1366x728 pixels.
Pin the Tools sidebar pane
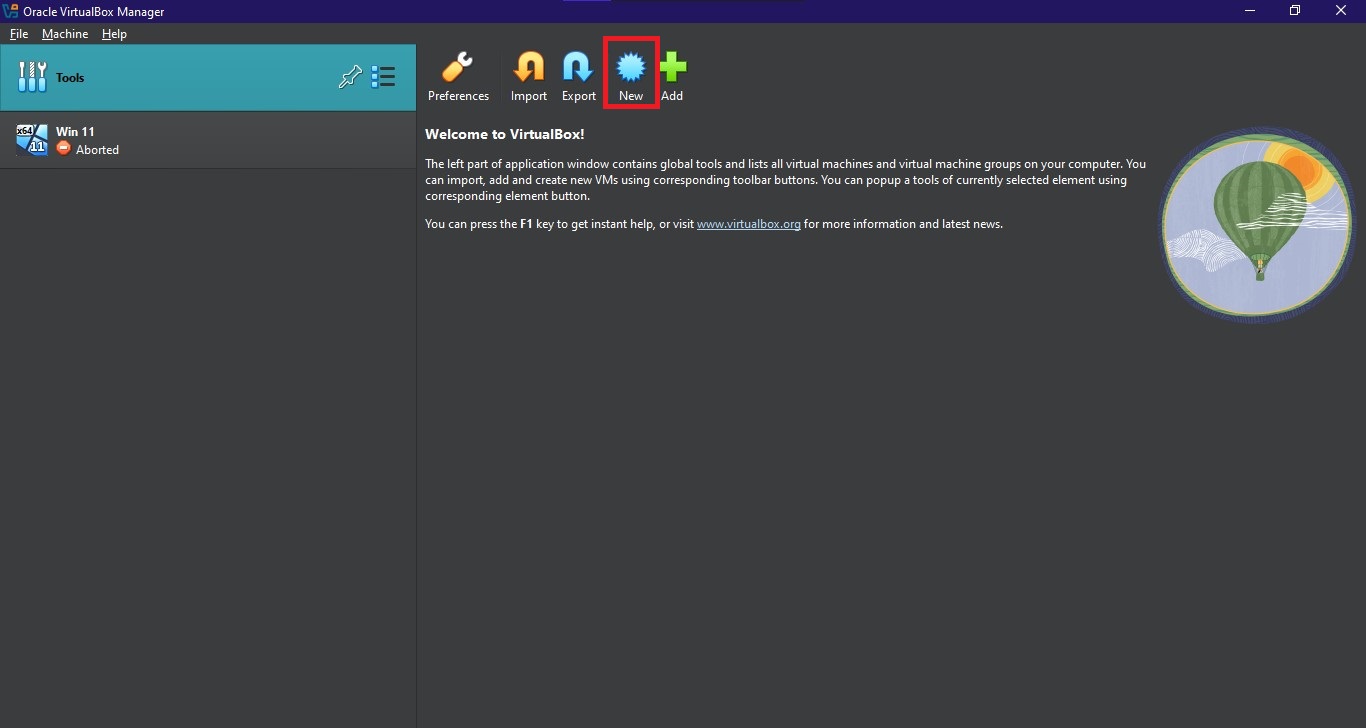350,76
